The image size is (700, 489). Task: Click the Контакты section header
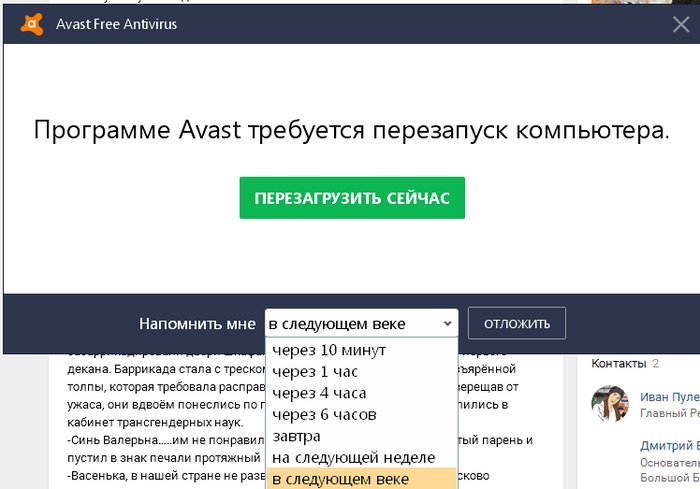[619, 363]
